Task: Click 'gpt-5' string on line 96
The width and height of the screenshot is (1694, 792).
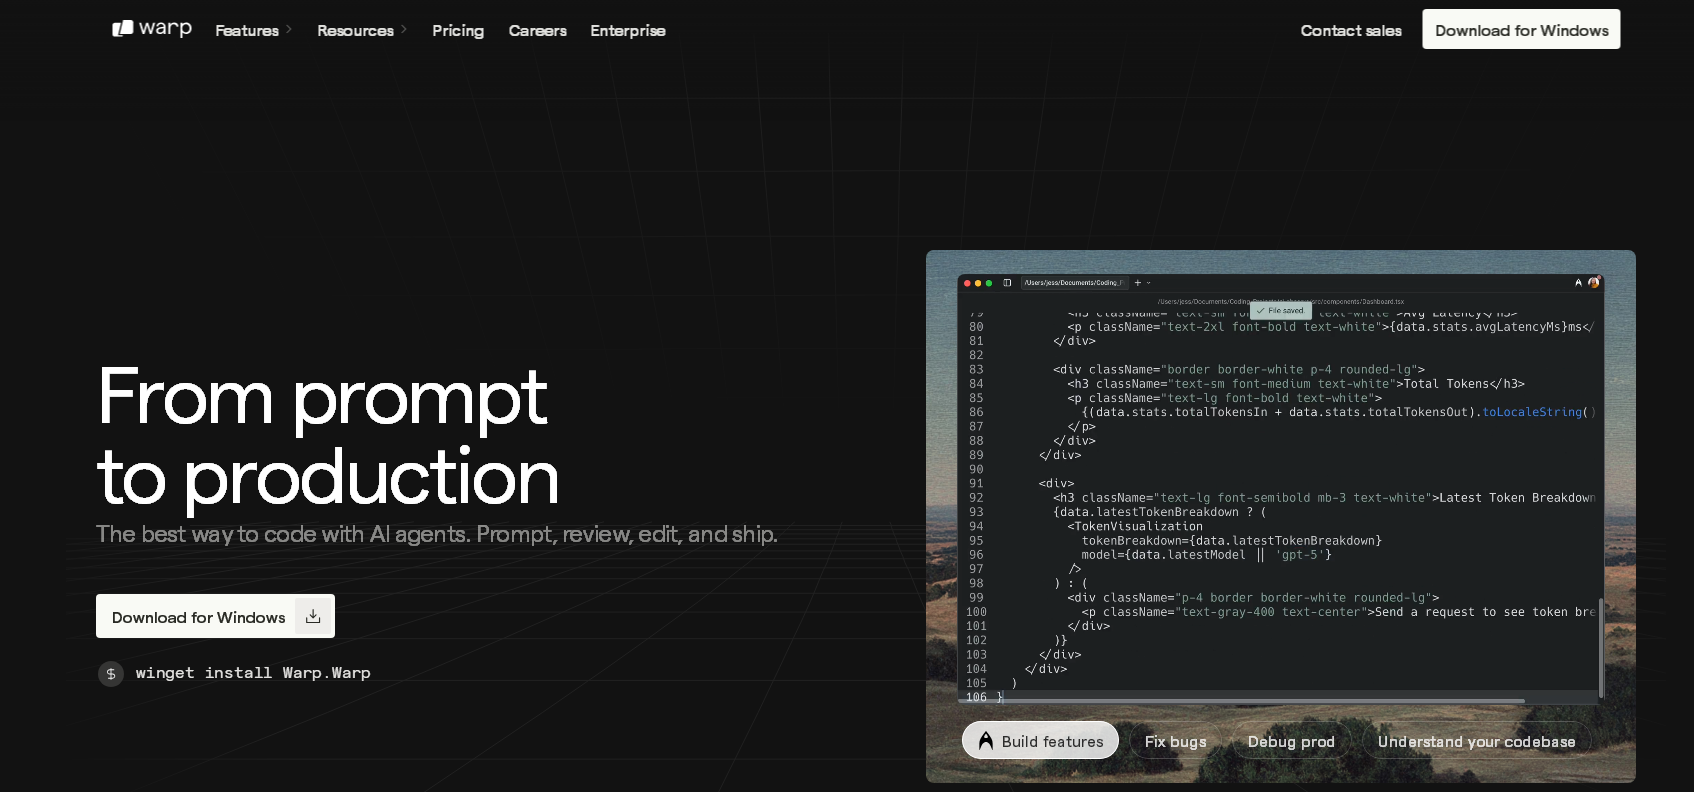Action: pos(1300,555)
